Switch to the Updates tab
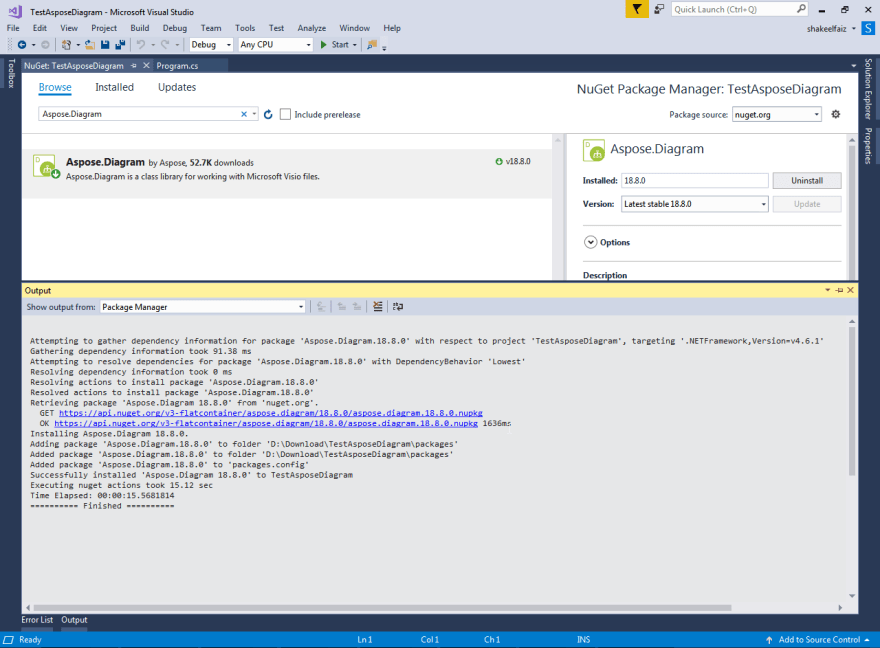Viewport: 880px width, 648px height. [x=177, y=87]
